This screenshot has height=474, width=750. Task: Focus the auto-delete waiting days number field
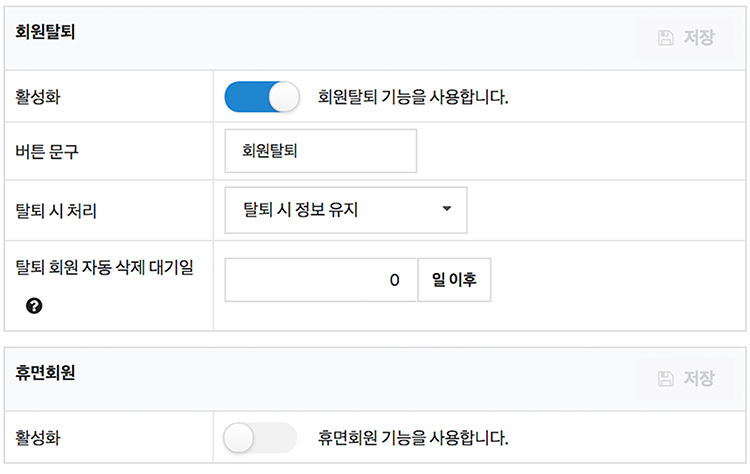(x=321, y=280)
